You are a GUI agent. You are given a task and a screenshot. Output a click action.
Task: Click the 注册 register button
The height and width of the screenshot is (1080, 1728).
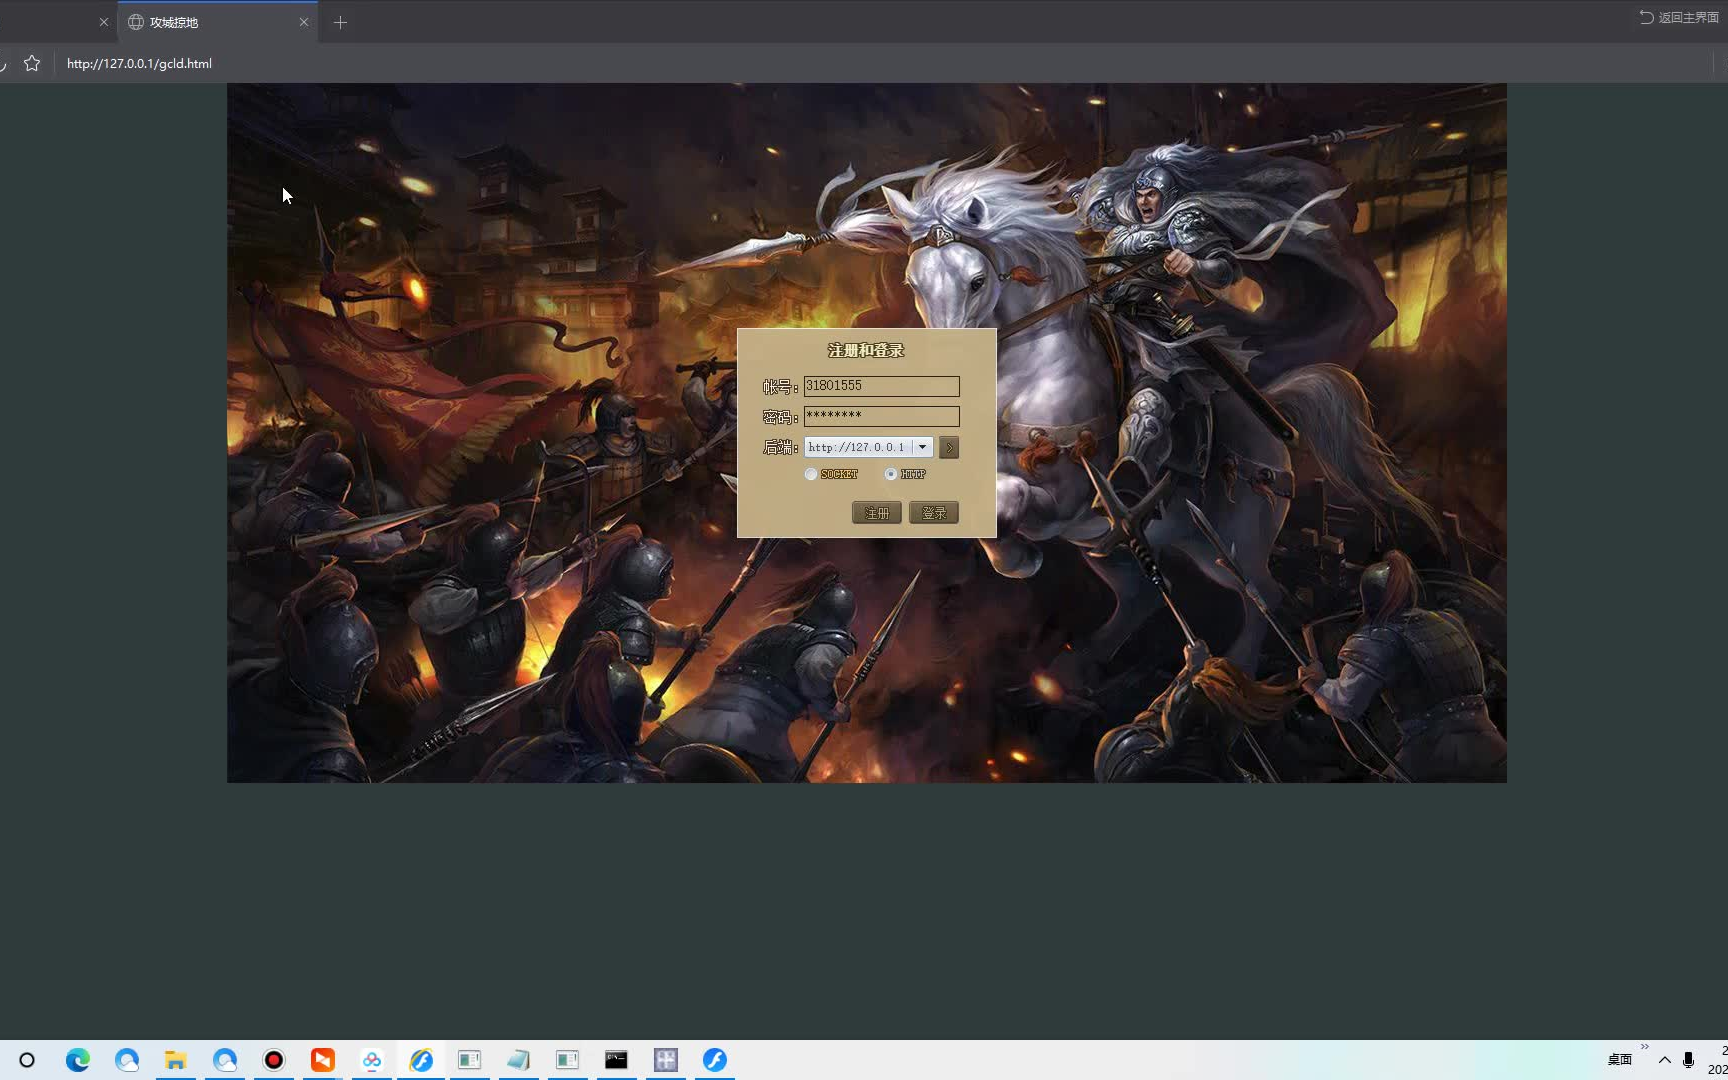[x=877, y=513]
